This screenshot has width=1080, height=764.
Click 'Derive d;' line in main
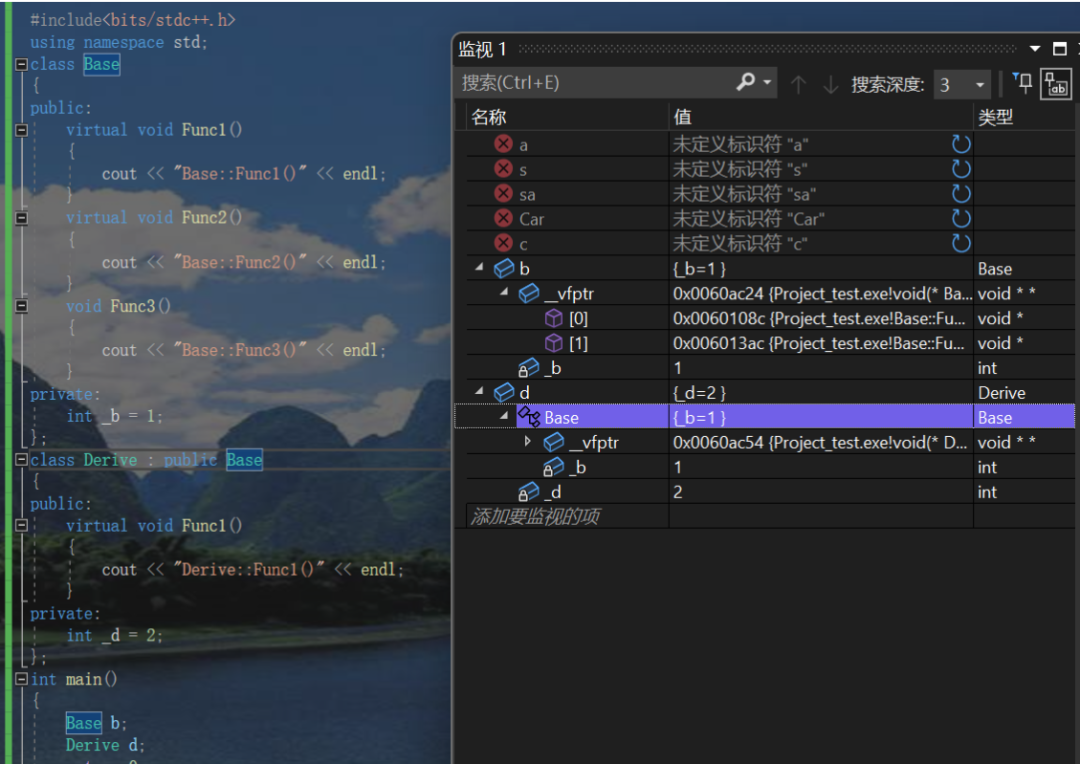click(x=105, y=745)
